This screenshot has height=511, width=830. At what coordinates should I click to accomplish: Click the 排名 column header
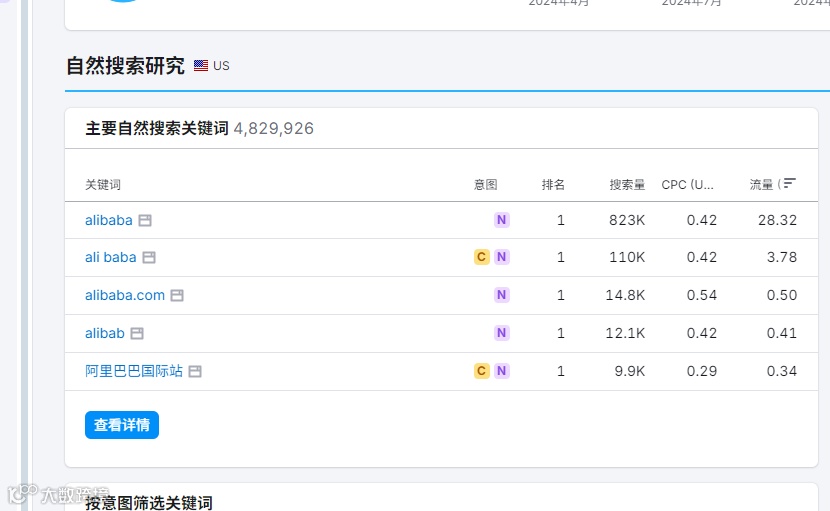click(x=553, y=185)
